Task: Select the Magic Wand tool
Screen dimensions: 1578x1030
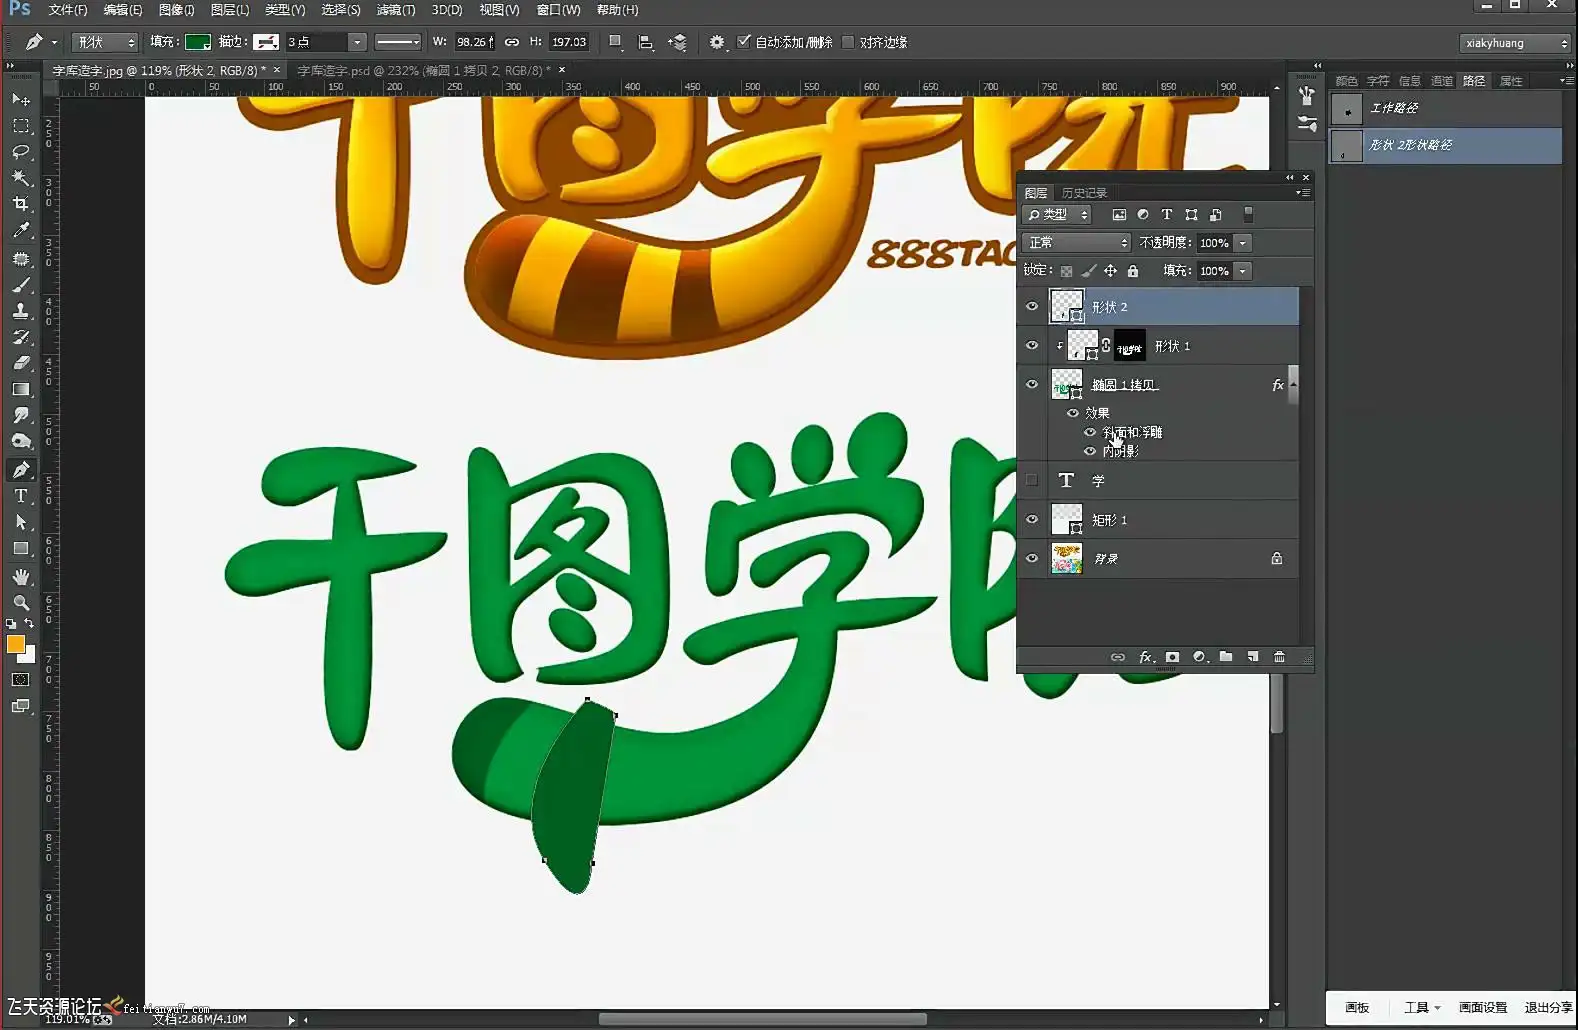Action: (x=21, y=178)
